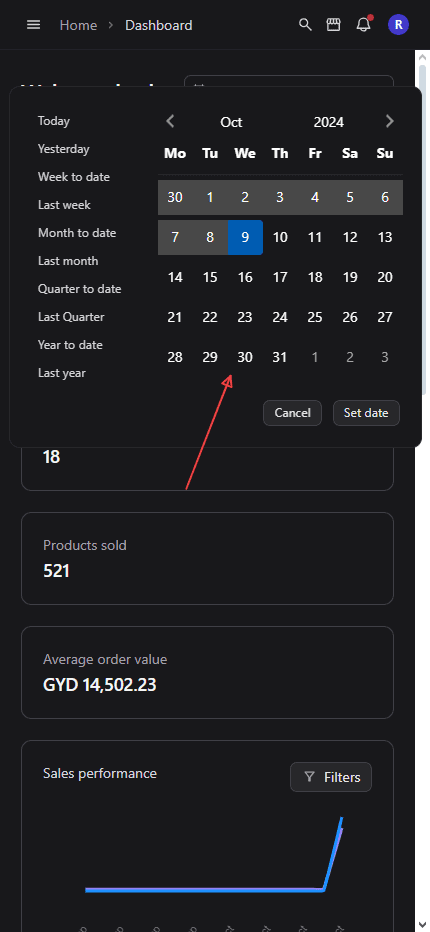Viewport: 430px width, 932px height.
Task: Choose Quarter to date preset
Action: [x=80, y=289]
